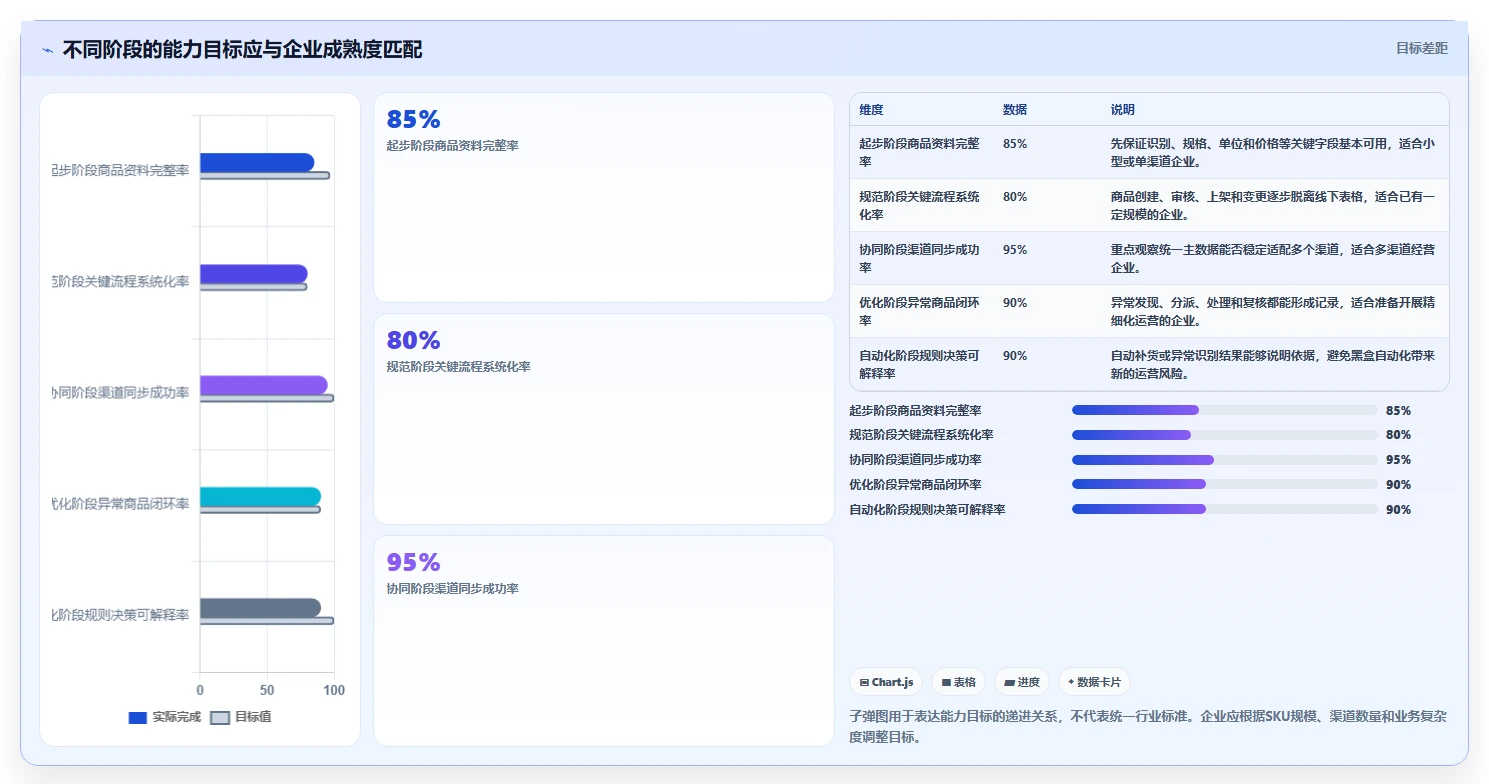Image resolution: width=1489 pixels, height=784 pixels.
Task: Click the description starting with 自动补货或异常识别
Action: click(x=1273, y=364)
